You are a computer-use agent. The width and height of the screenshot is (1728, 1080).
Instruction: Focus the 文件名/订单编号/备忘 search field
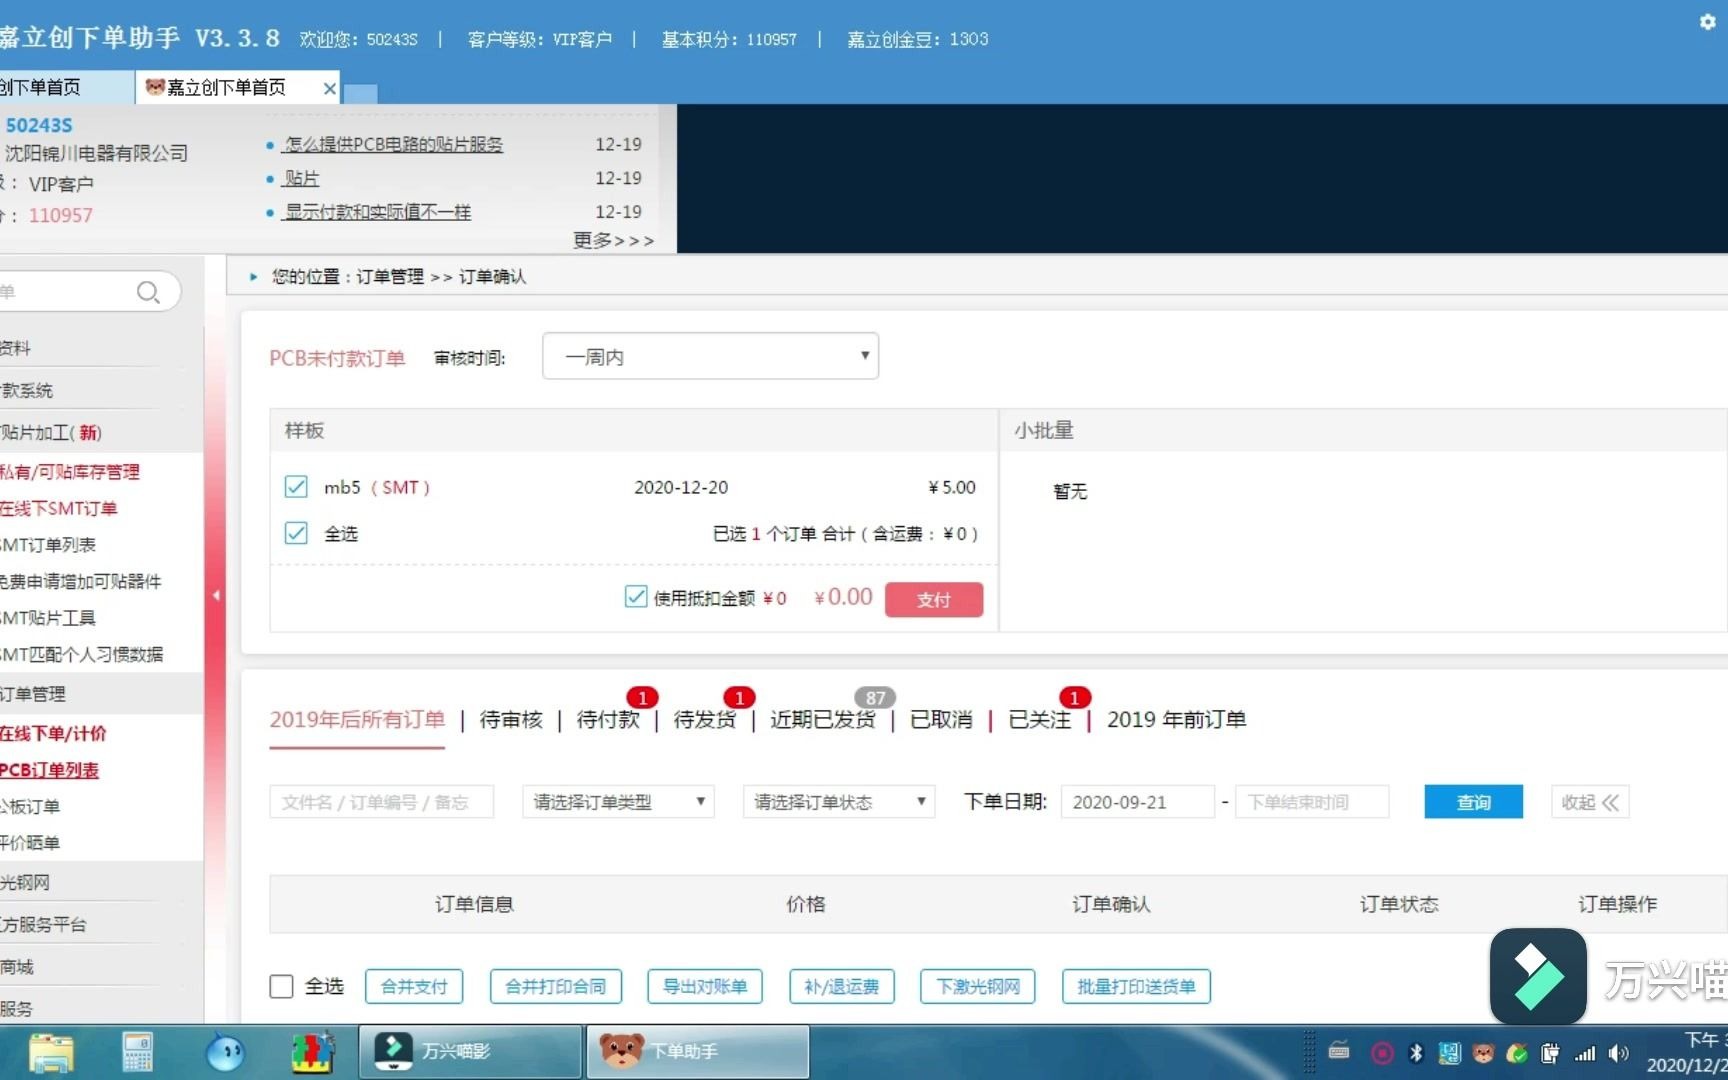click(x=382, y=802)
